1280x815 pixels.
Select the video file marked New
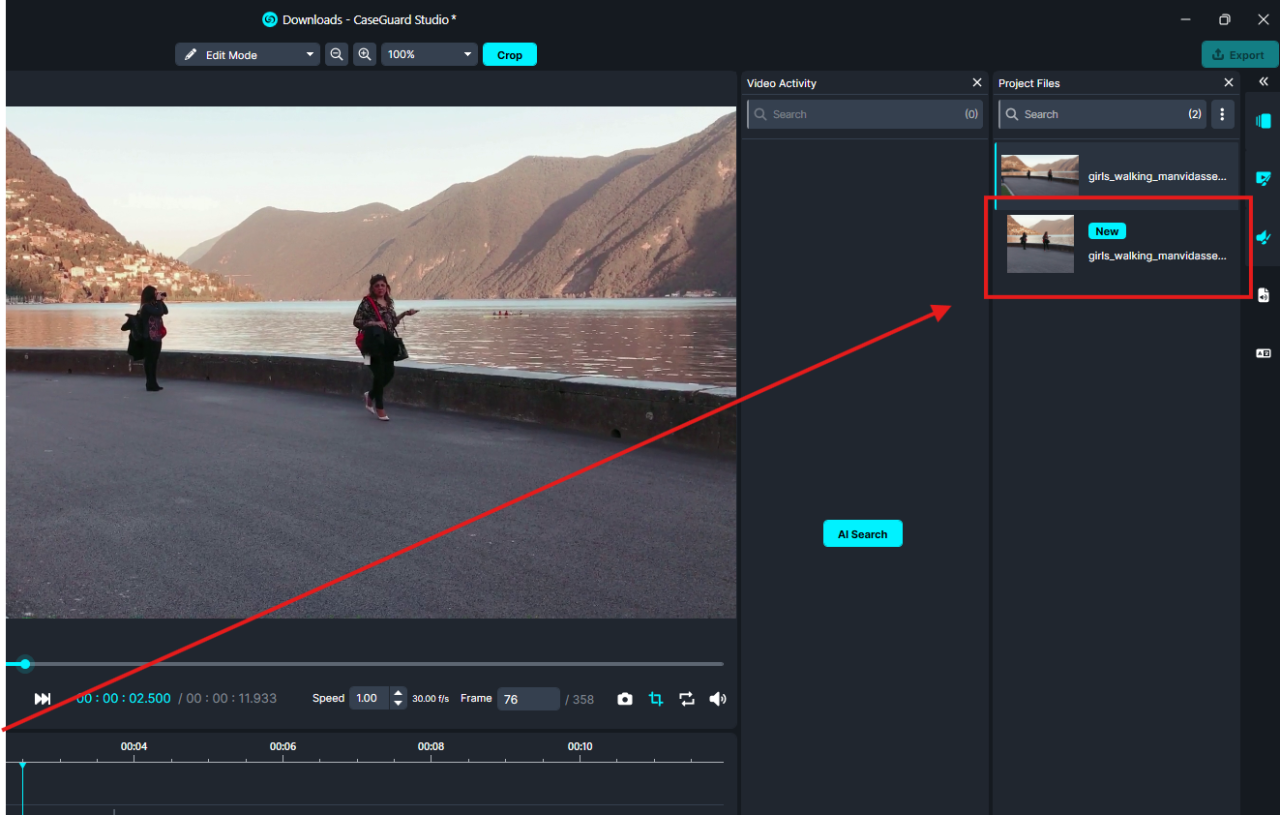pyautogui.click(x=1117, y=245)
